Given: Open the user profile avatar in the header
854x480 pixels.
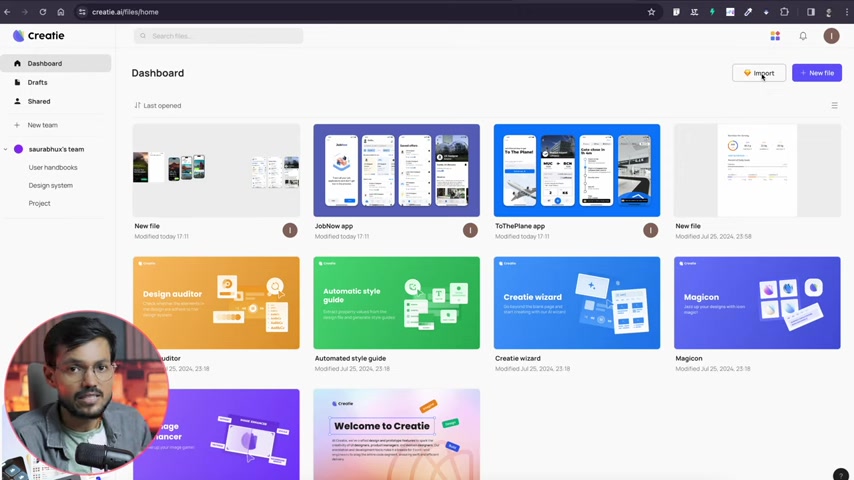Looking at the screenshot, I should tap(831, 36).
